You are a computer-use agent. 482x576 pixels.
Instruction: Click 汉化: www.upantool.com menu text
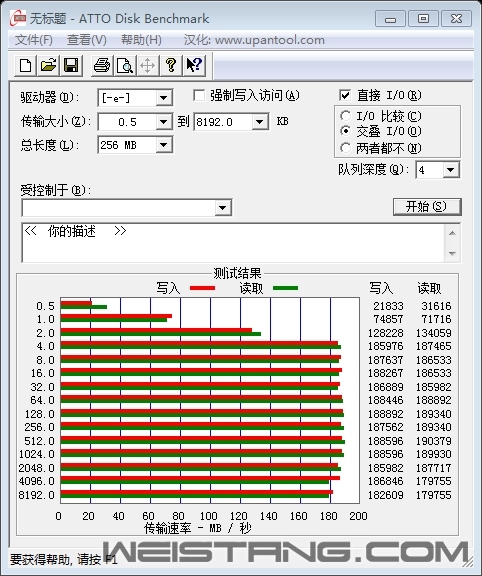tap(254, 40)
